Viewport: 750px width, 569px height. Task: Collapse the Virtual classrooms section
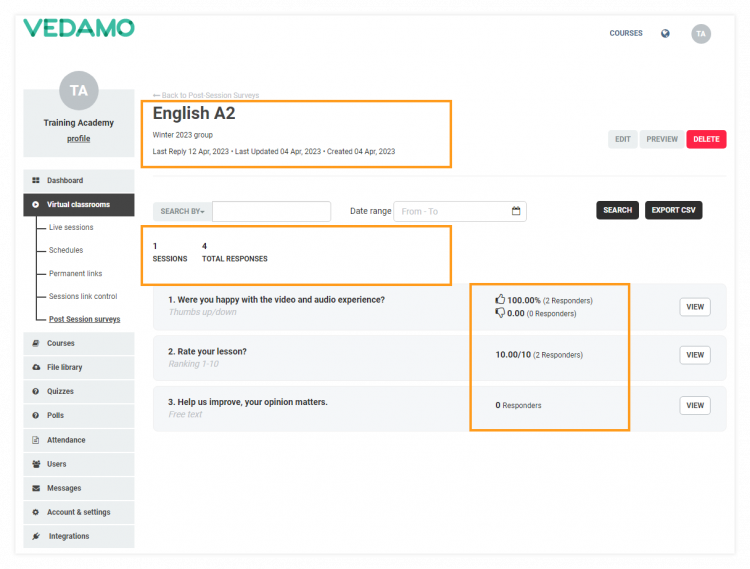pyautogui.click(x=78, y=205)
